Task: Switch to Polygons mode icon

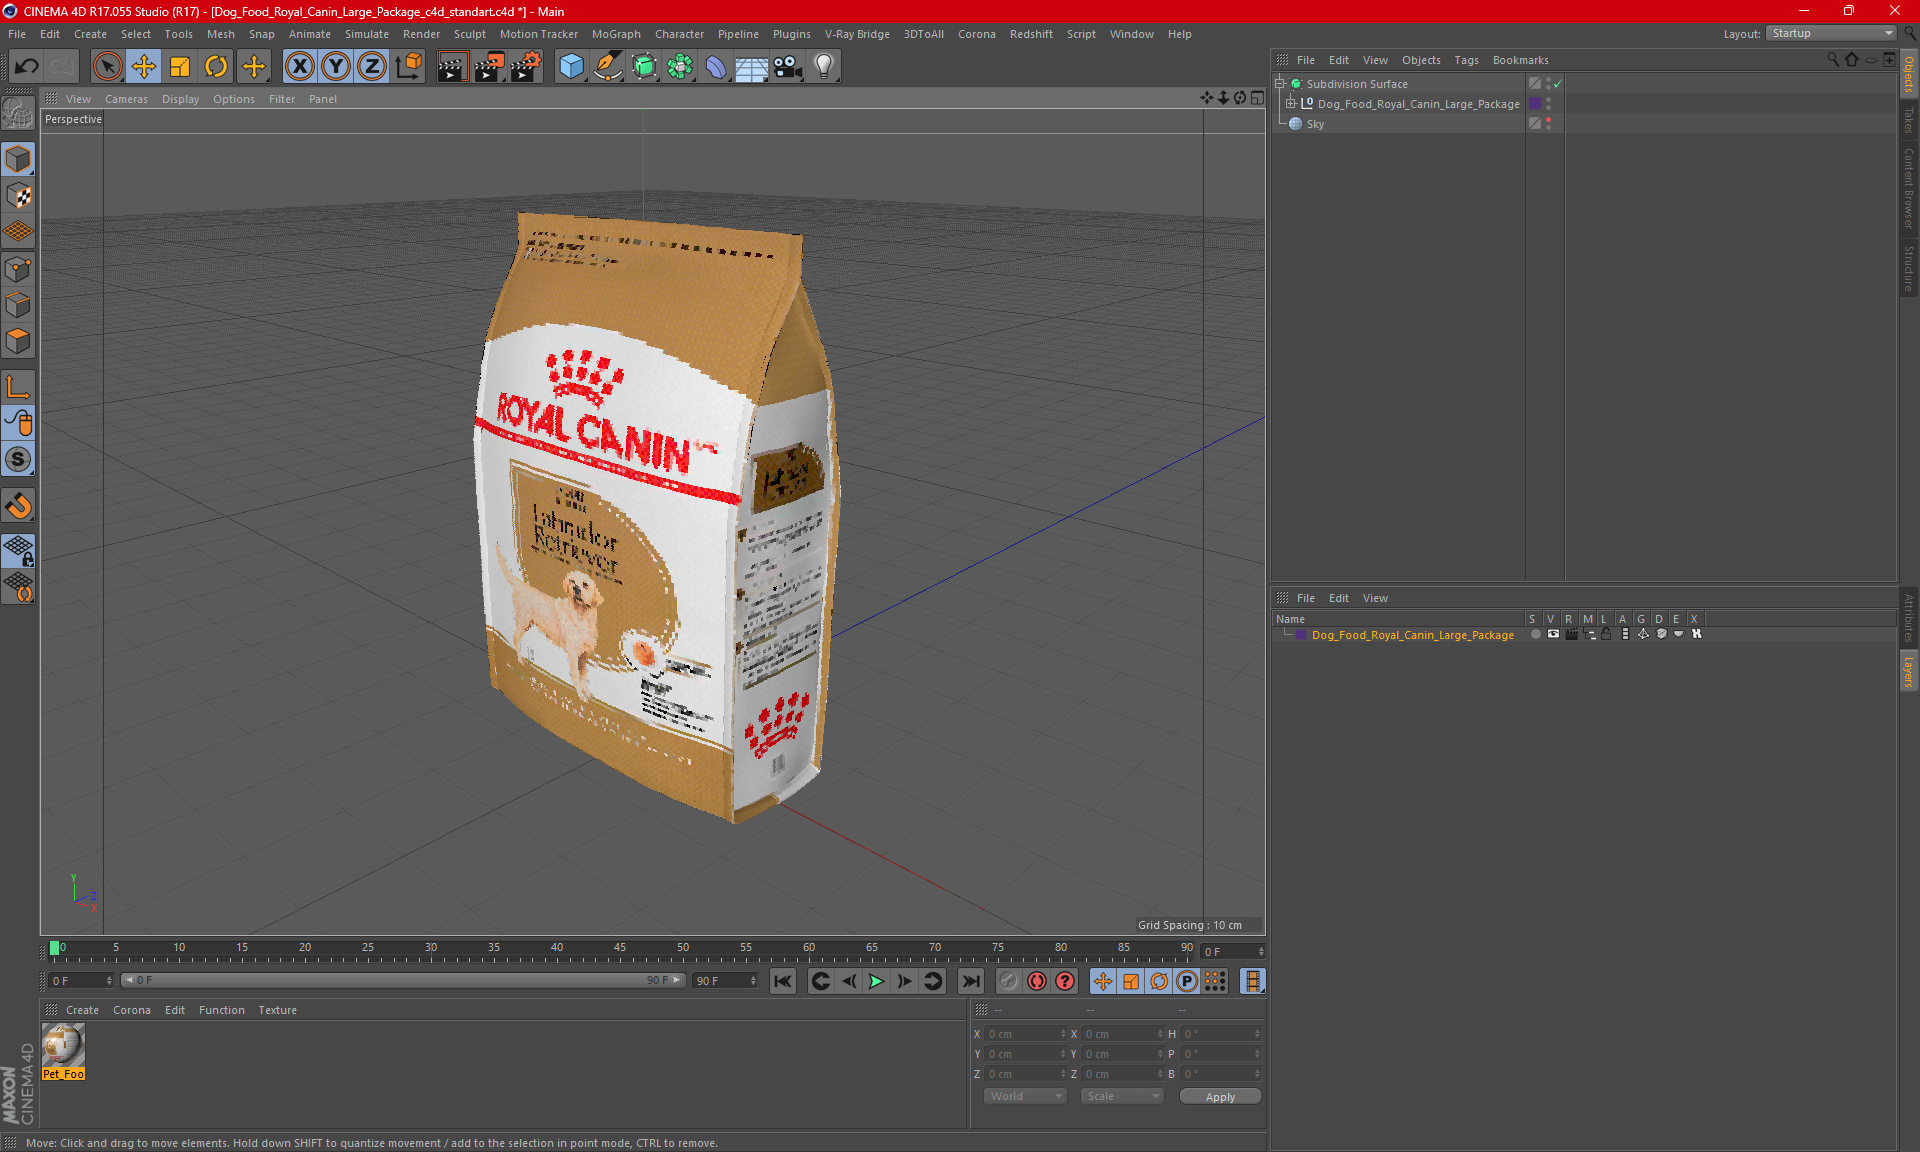Action: pos(19,341)
